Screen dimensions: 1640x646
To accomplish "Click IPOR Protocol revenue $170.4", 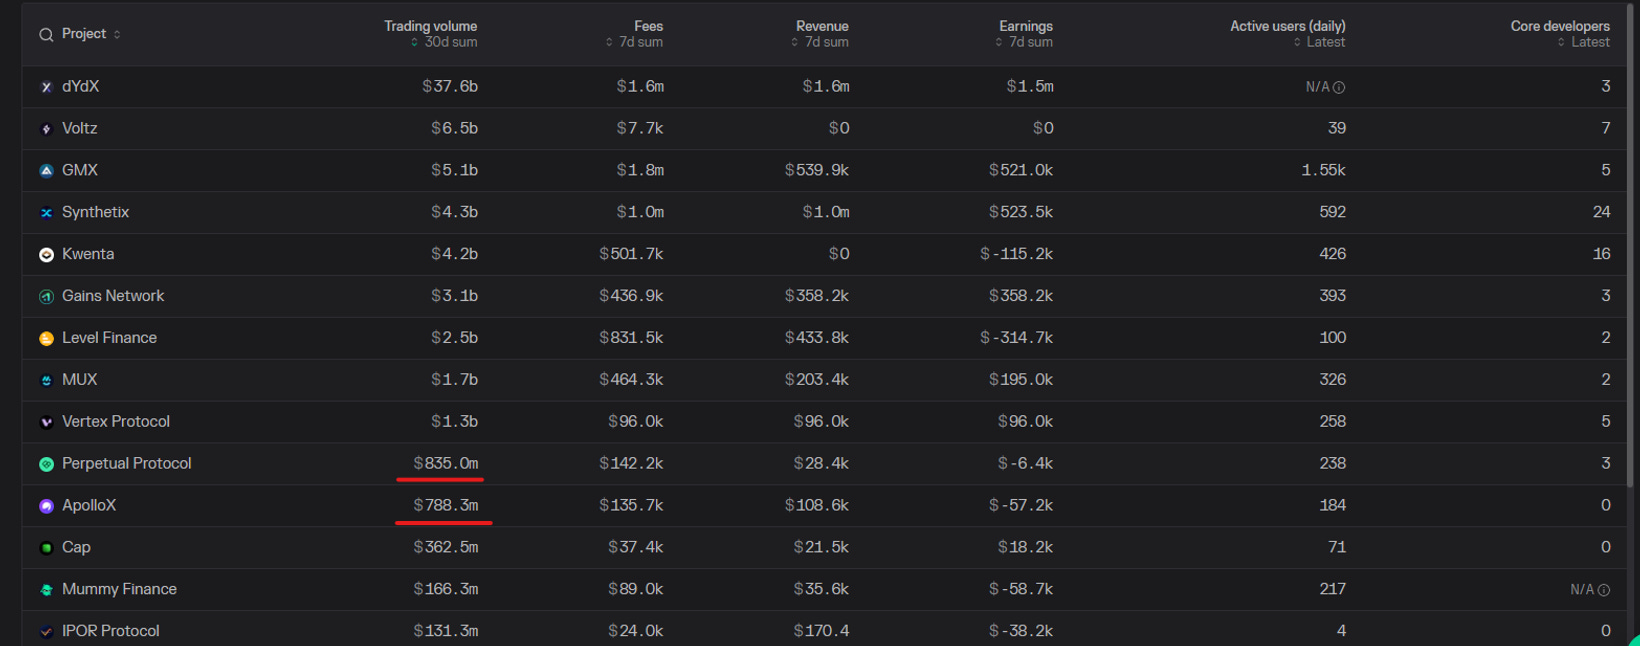I will 821,632.
